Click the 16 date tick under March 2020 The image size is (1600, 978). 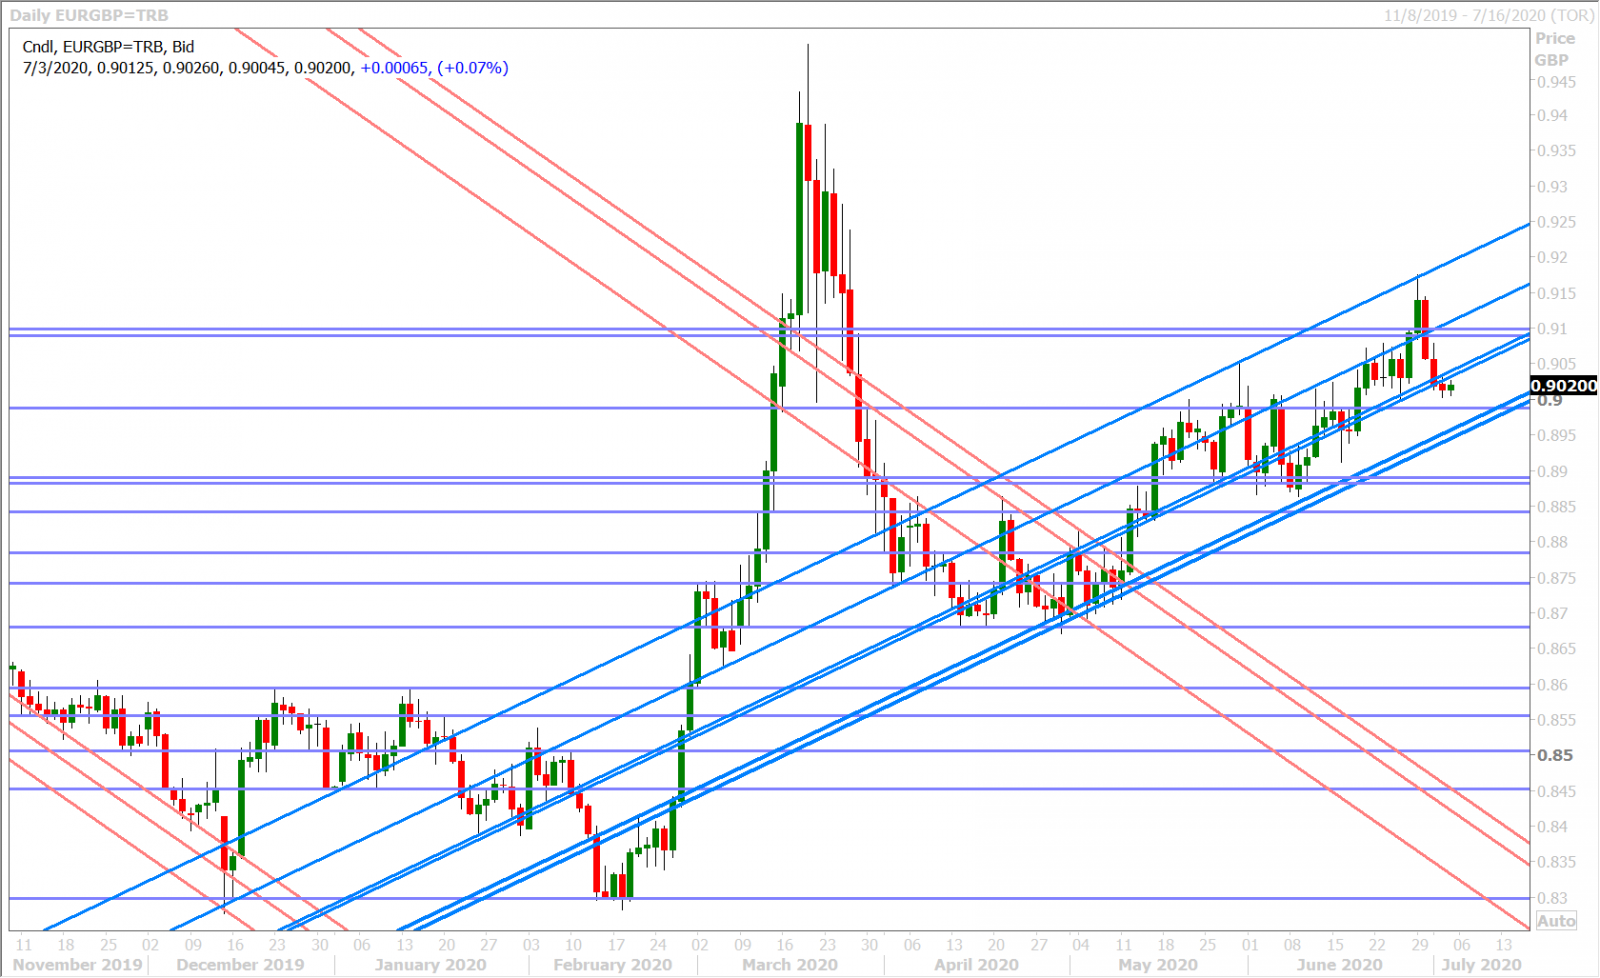(x=785, y=944)
